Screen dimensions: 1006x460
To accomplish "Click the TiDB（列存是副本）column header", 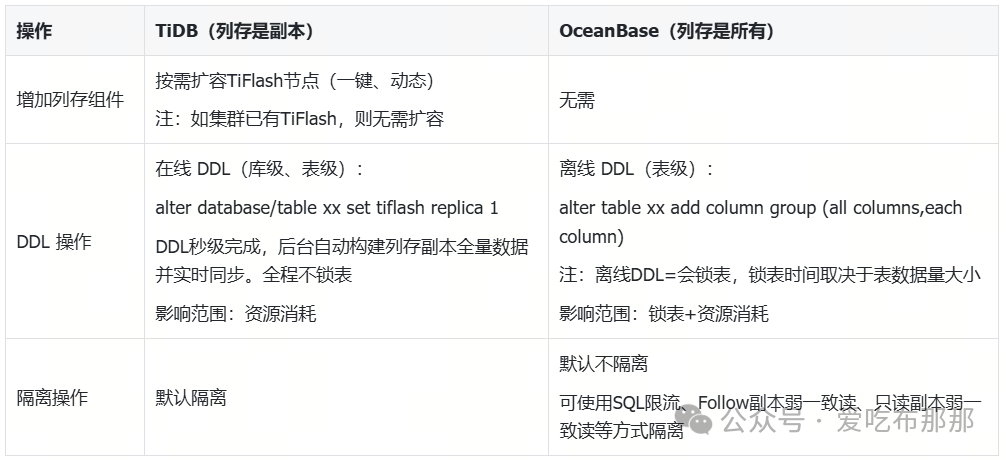I will 235,31.
